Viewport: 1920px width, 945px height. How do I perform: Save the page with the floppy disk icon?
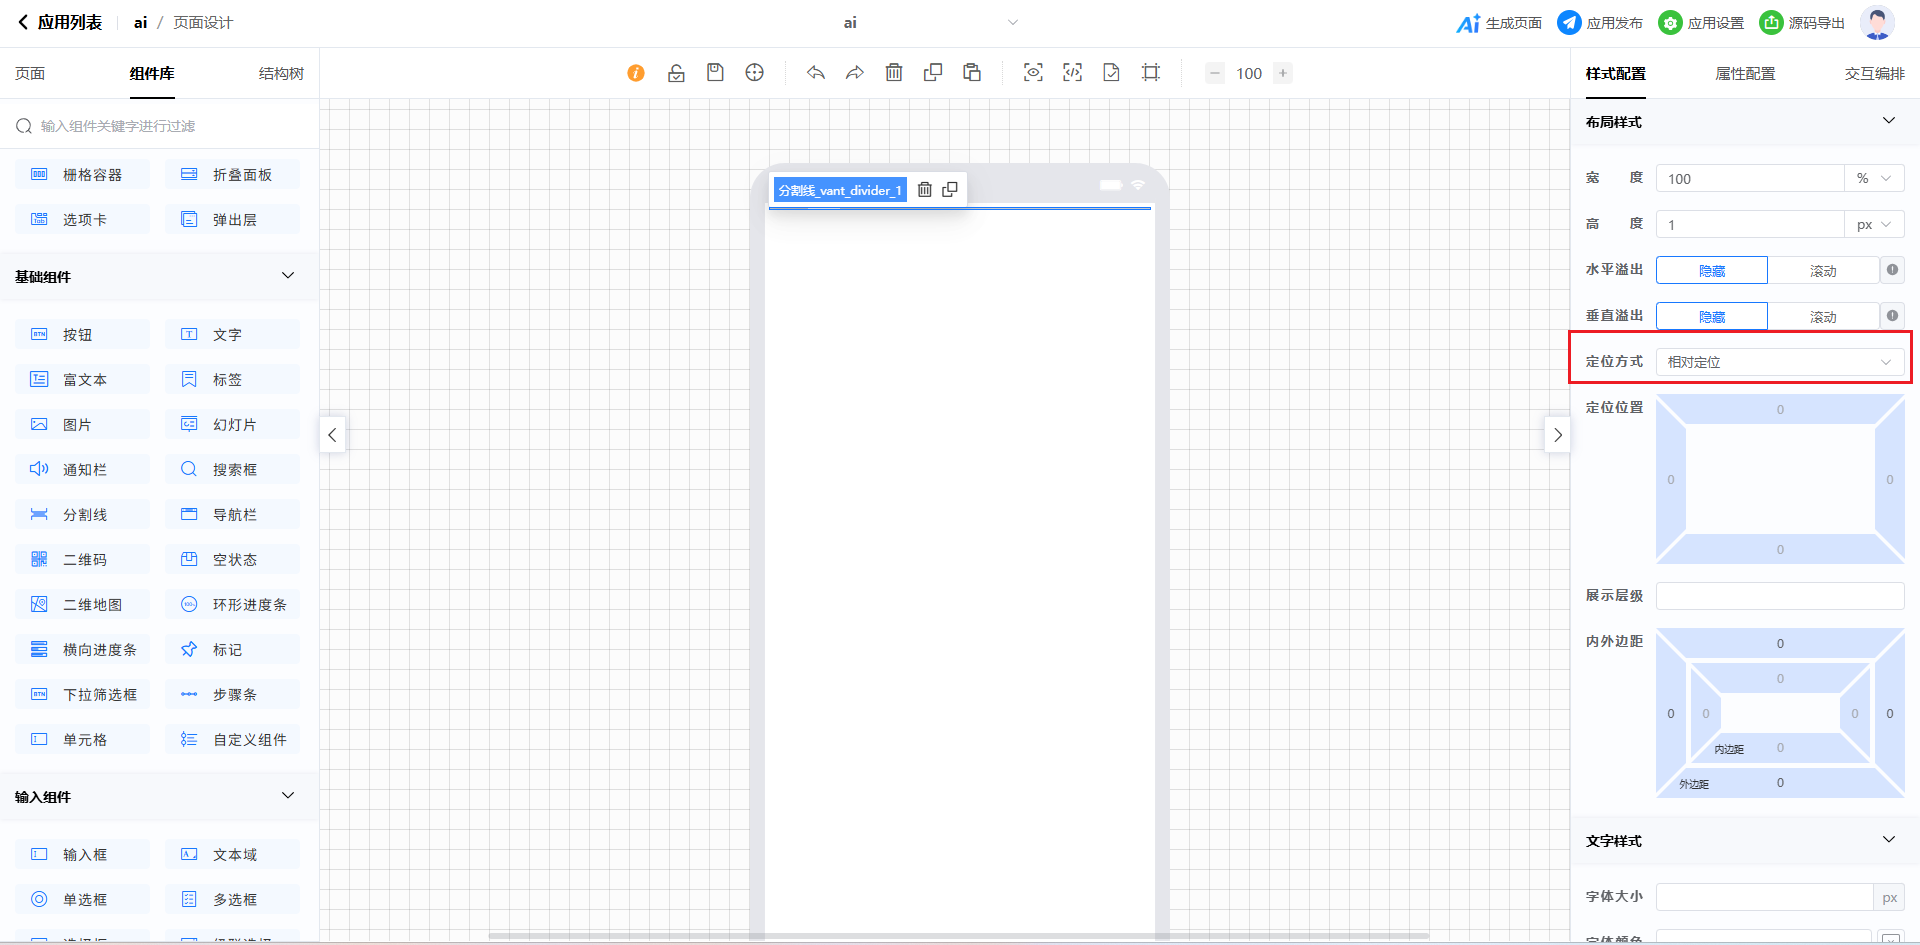(715, 73)
